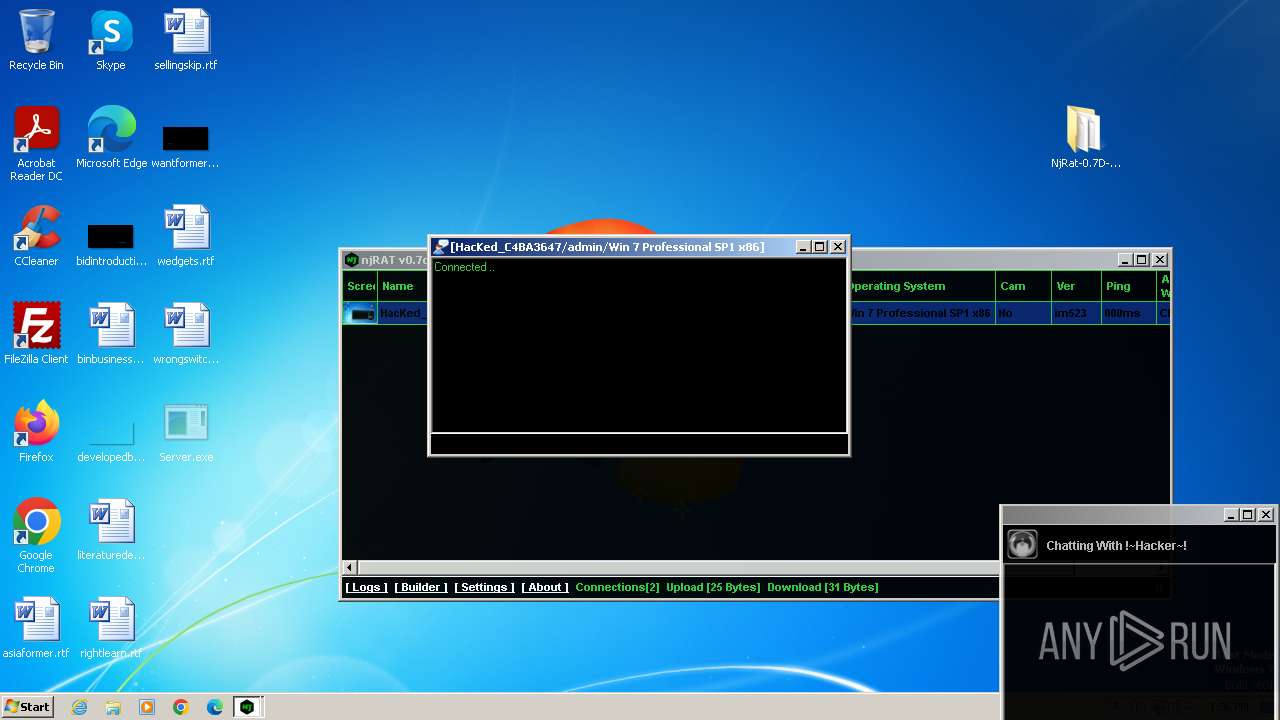1280x720 pixels.
Task: Close the HacKed chat window
Action: click(x=838, y=247)
